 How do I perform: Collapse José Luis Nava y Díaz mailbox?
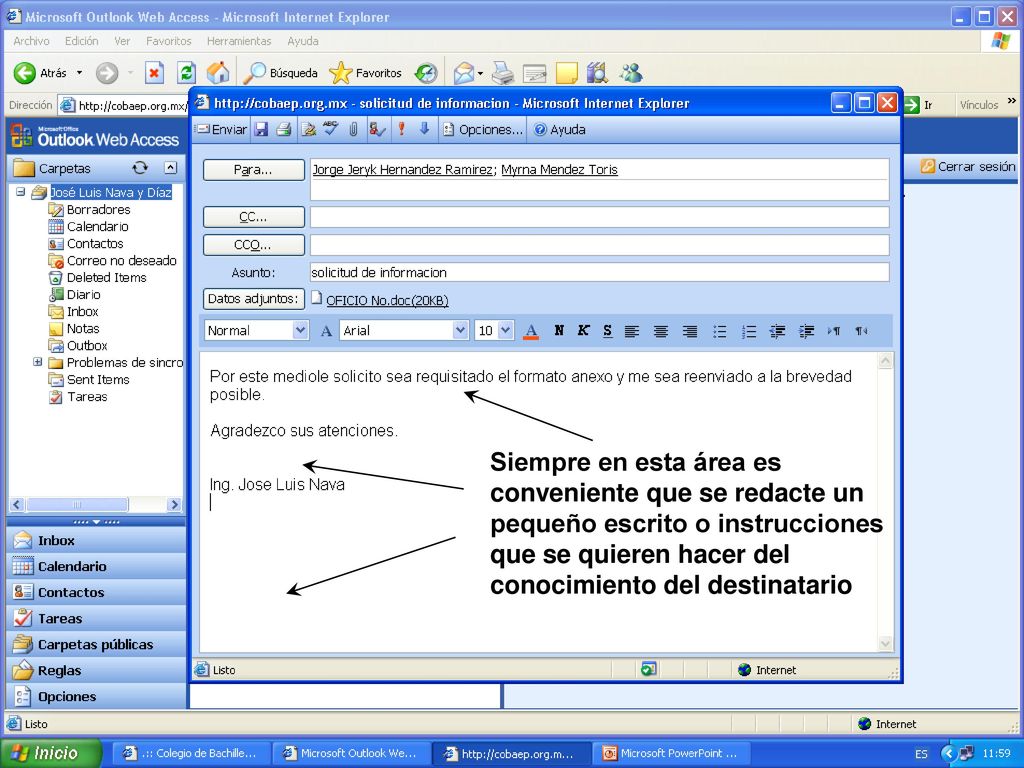[x=20, y=192]
